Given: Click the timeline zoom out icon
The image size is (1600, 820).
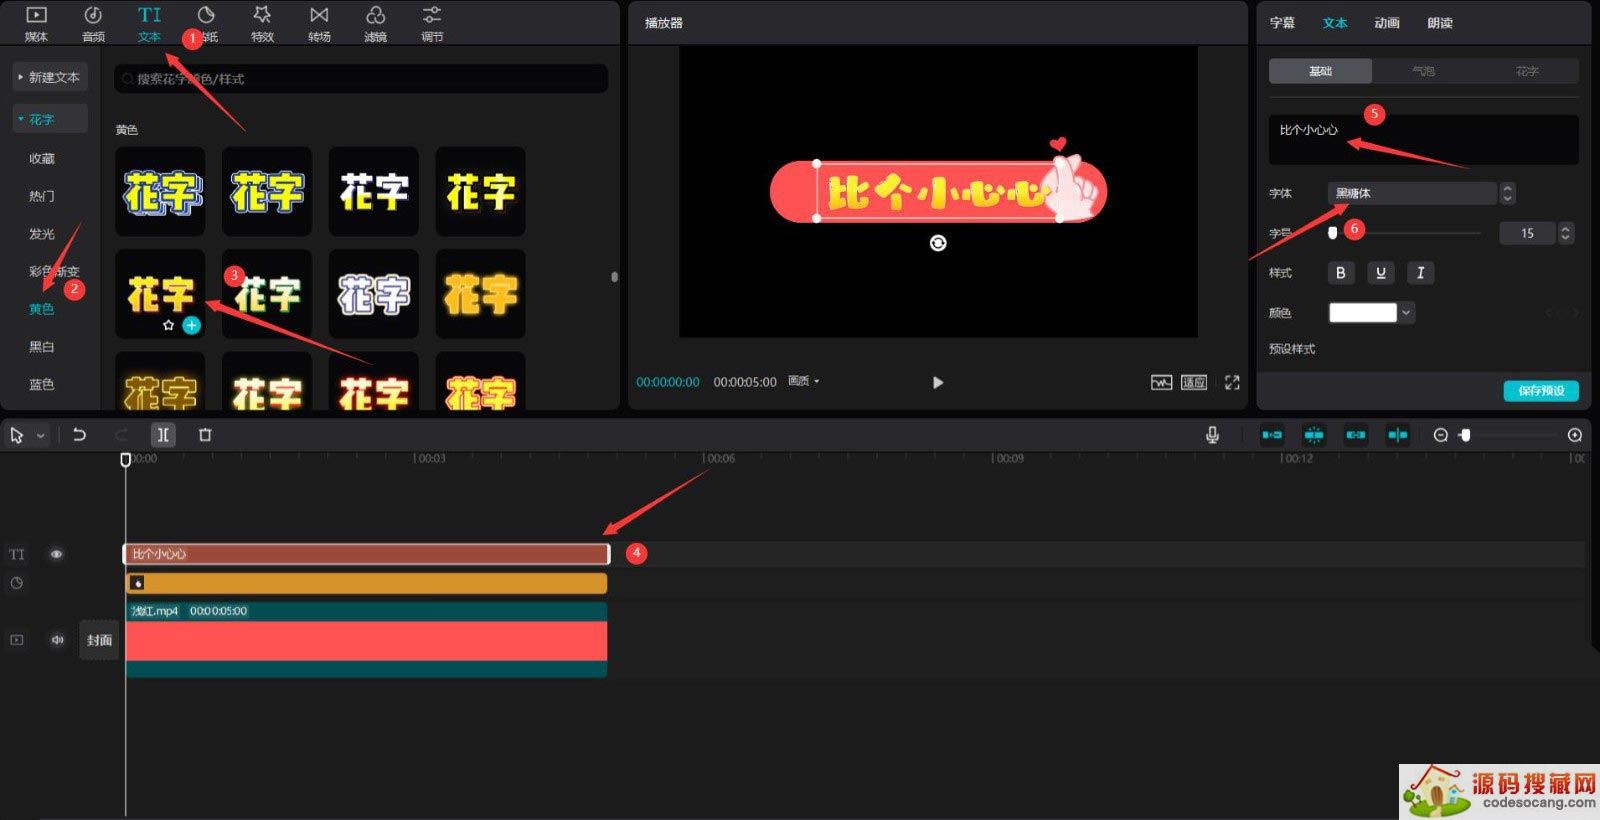Looking at the screenshot, I should click(1440, 435).
